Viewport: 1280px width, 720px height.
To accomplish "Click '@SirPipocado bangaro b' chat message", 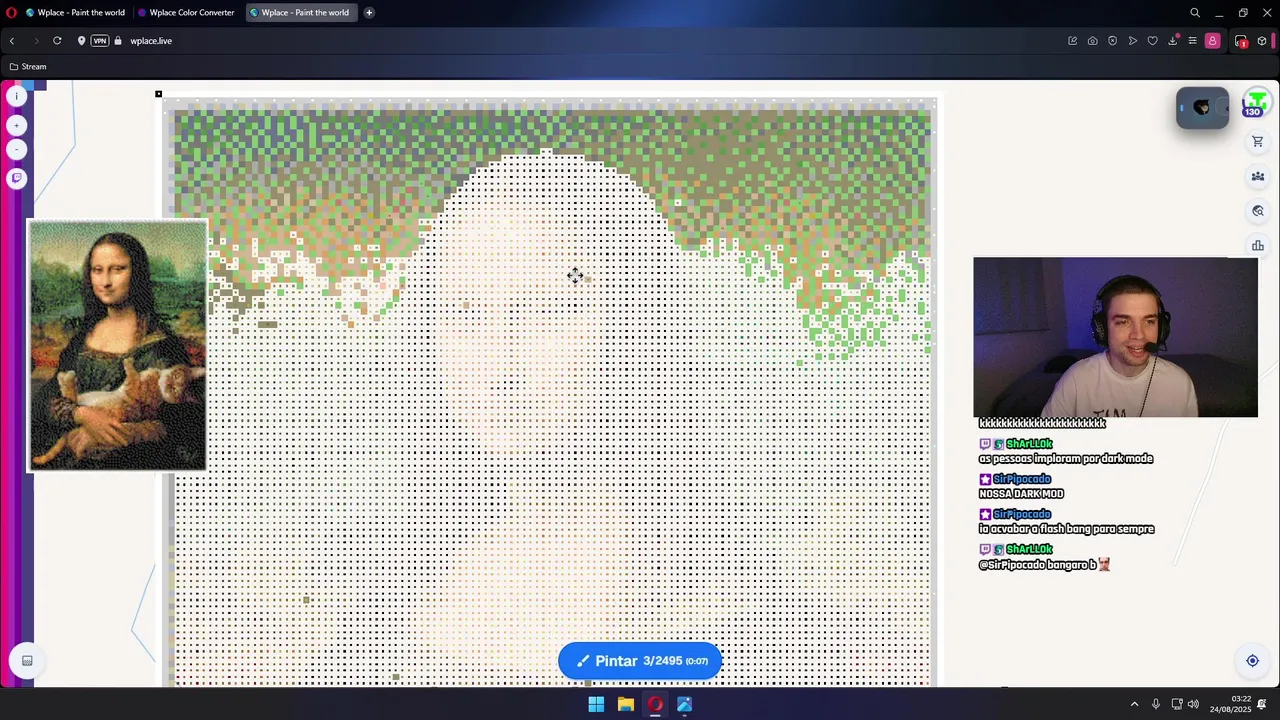I will click(1045, 565).
